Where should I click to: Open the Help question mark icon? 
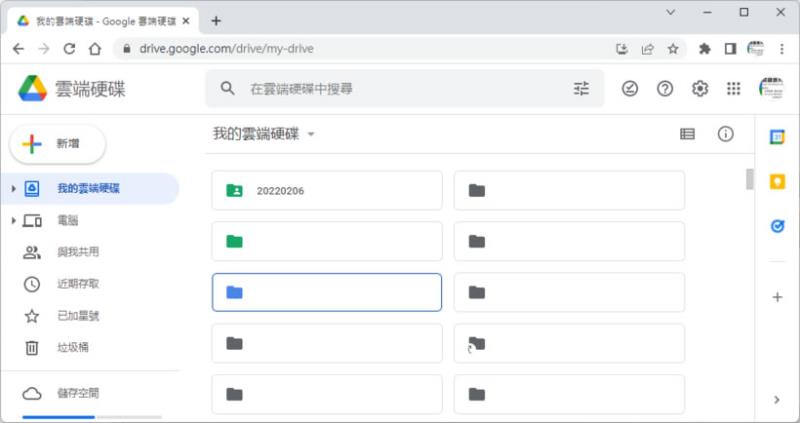coord(665,89)
